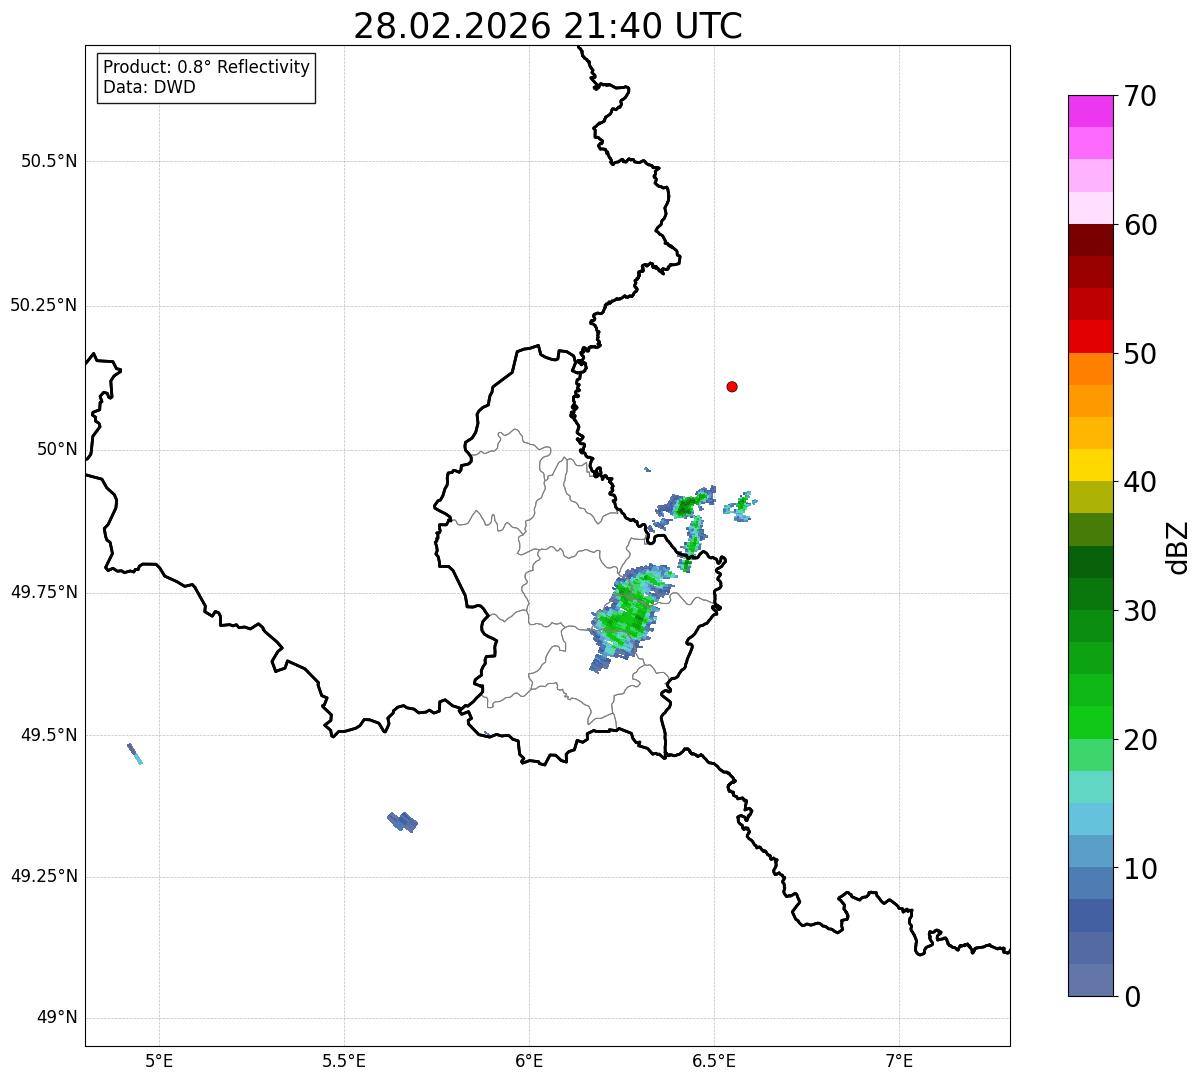Click the slate blue colorbar segment at 0

[1090, 979]
